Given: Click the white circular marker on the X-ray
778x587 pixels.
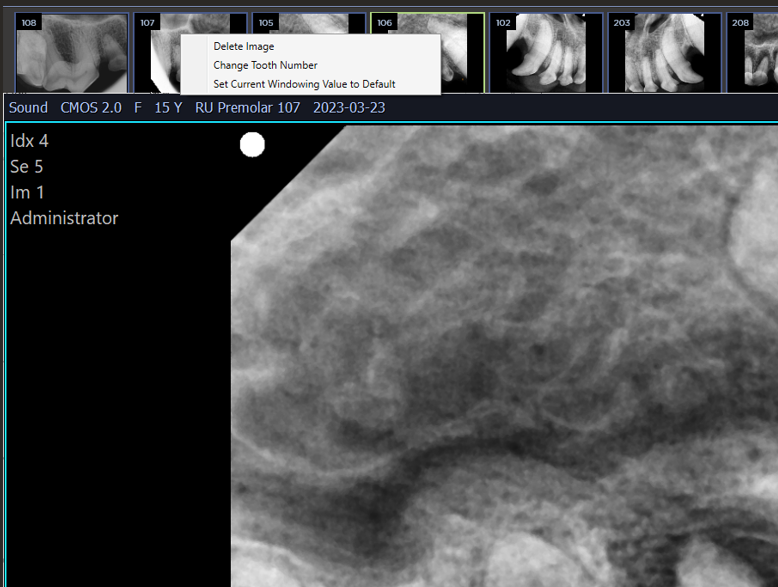Looking at the screenshot, I should coord(252,145).
